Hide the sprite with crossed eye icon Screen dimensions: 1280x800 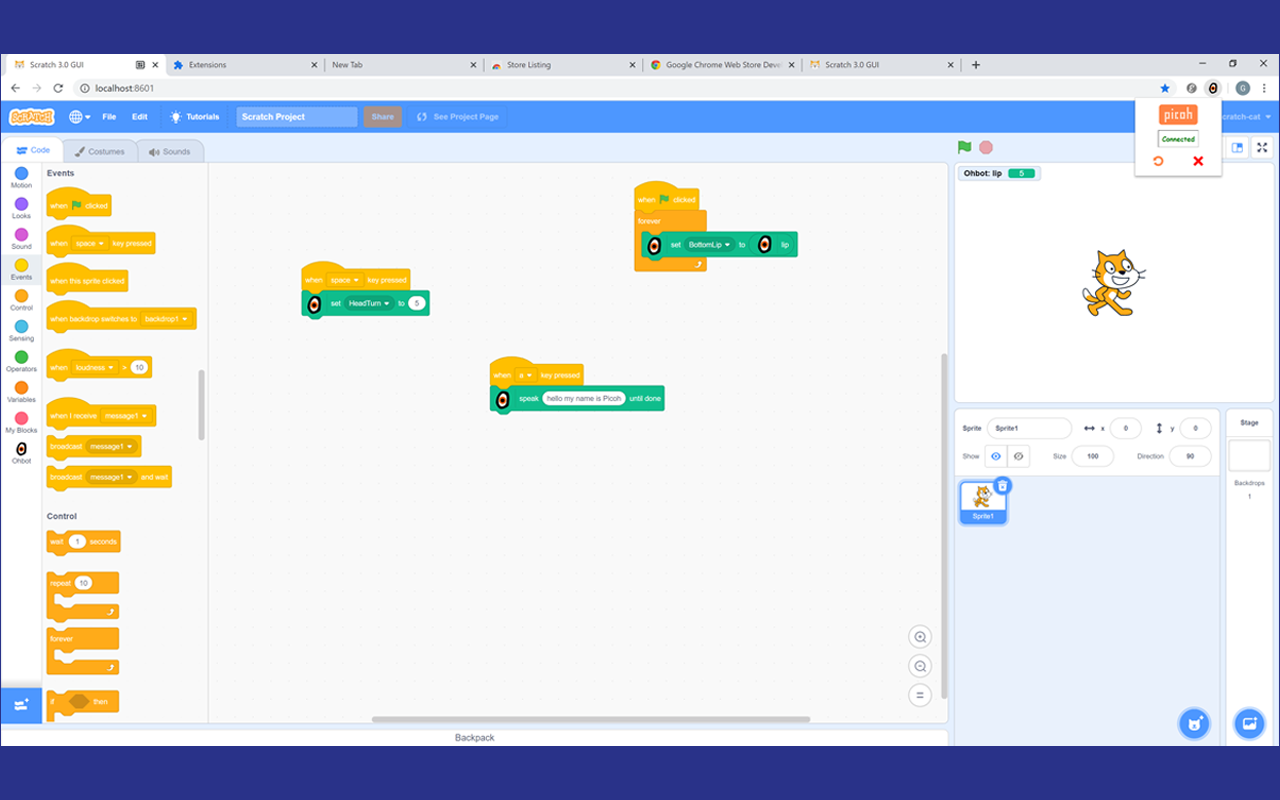point(1018,456)
